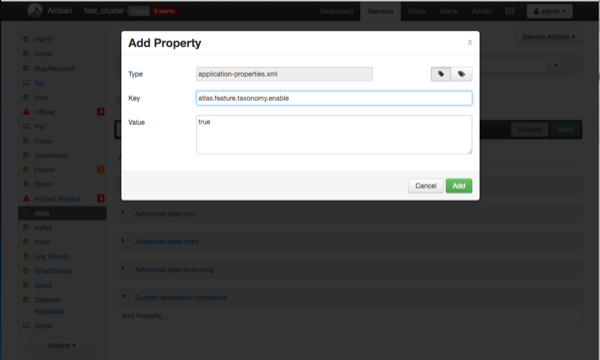The width and height of the screenshot is (600, 360).
Task: Click into the Key input field
Action: tap(334, 98)
